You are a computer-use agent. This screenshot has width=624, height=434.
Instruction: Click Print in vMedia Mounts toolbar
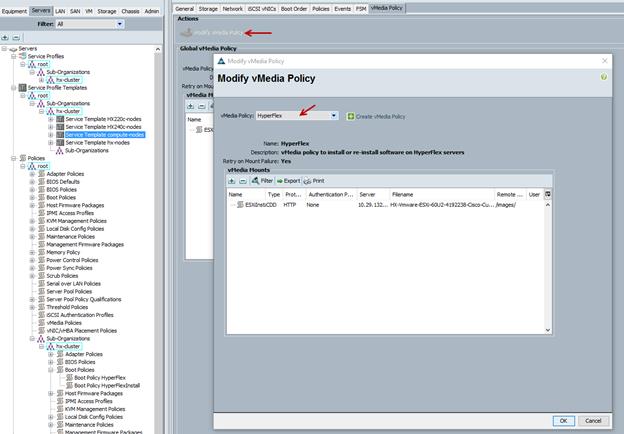click(314, 181)
